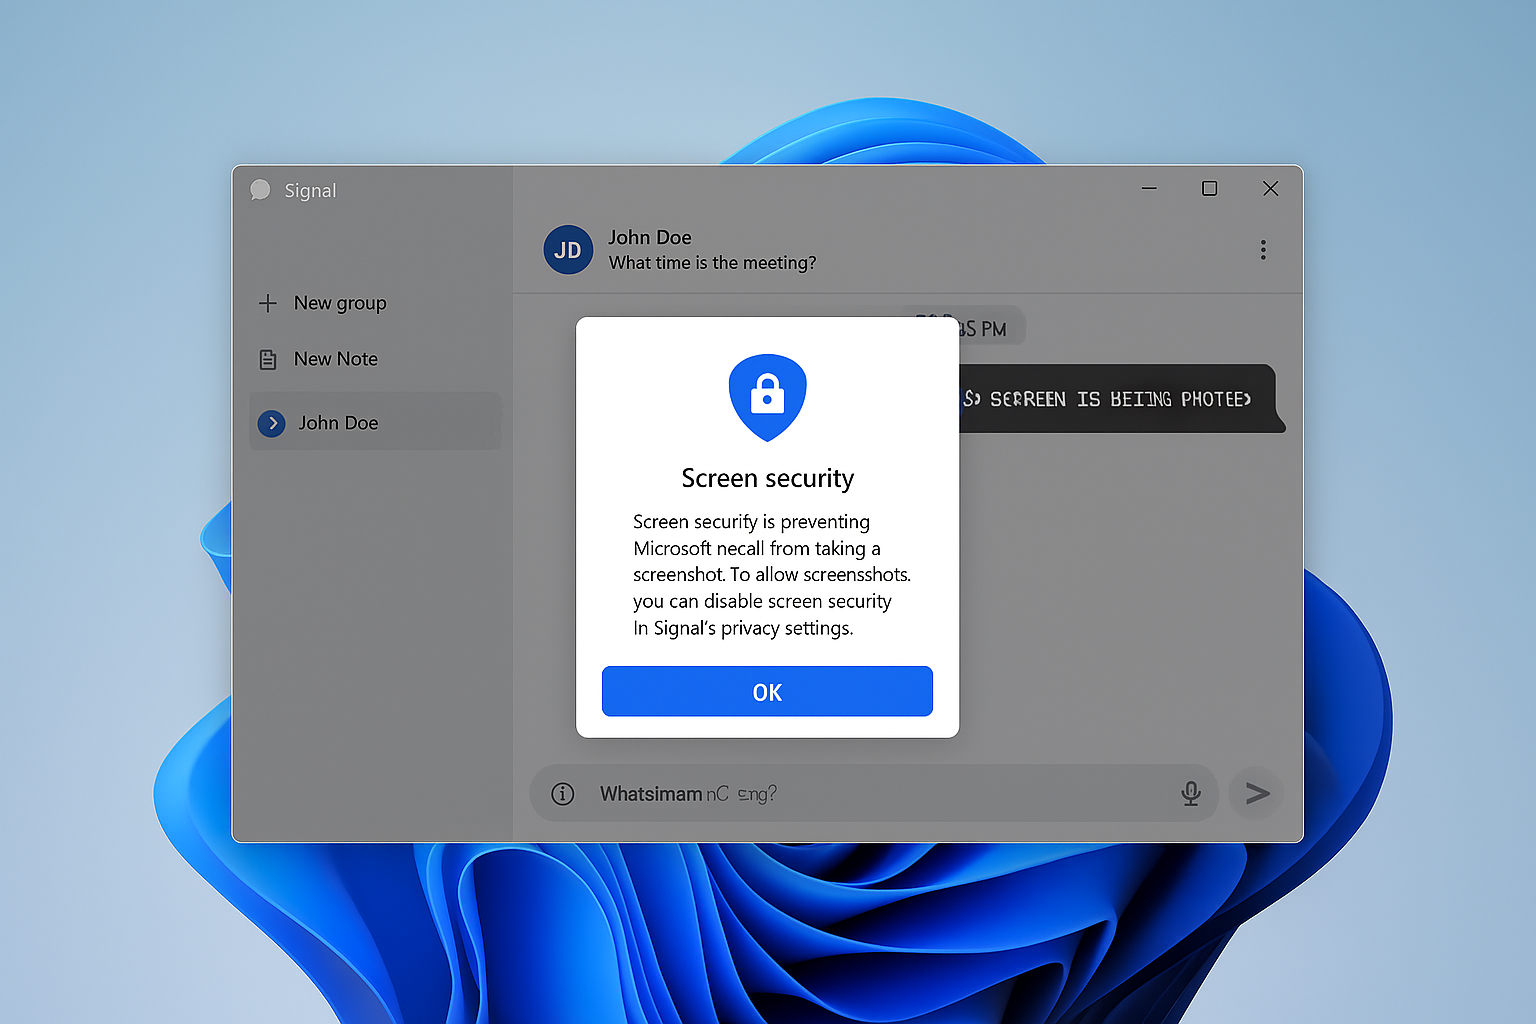Click the dark screen being photographed message
Viewport: 1536px width, 1024px height.
click(1120, 399)
